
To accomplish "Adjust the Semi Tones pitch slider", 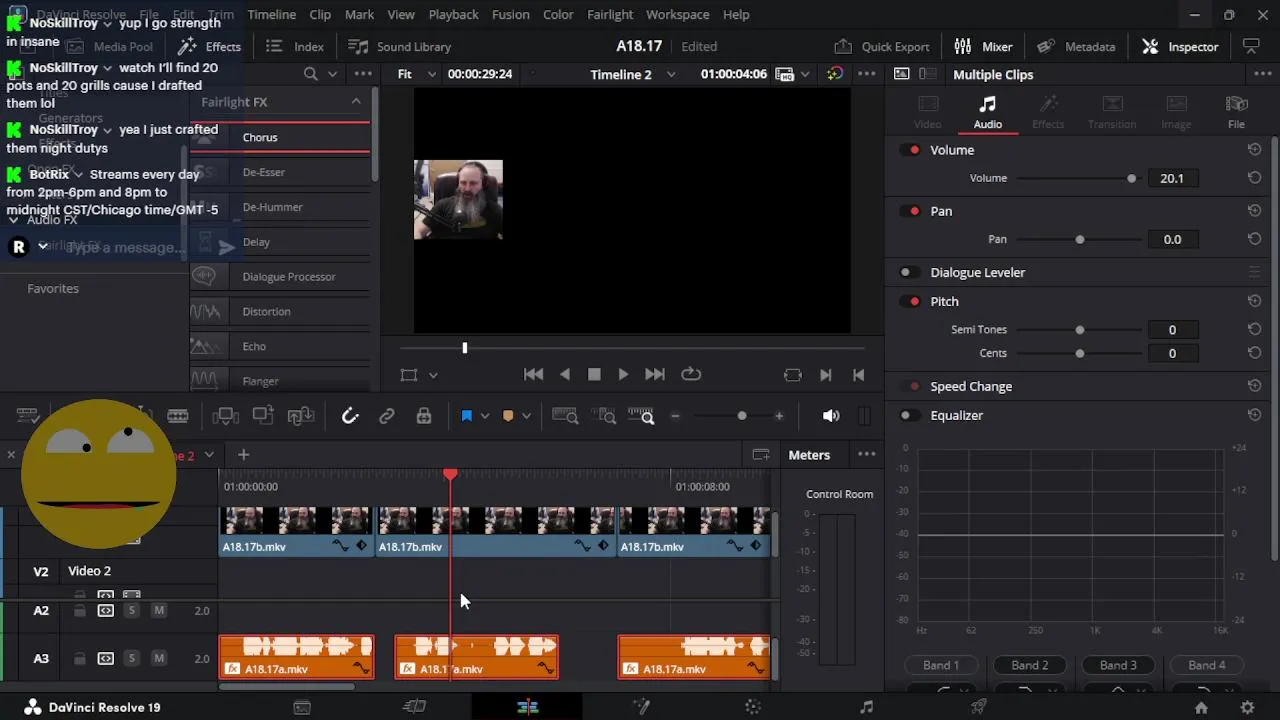I will pyautogui.click(x=1079, y=329).
